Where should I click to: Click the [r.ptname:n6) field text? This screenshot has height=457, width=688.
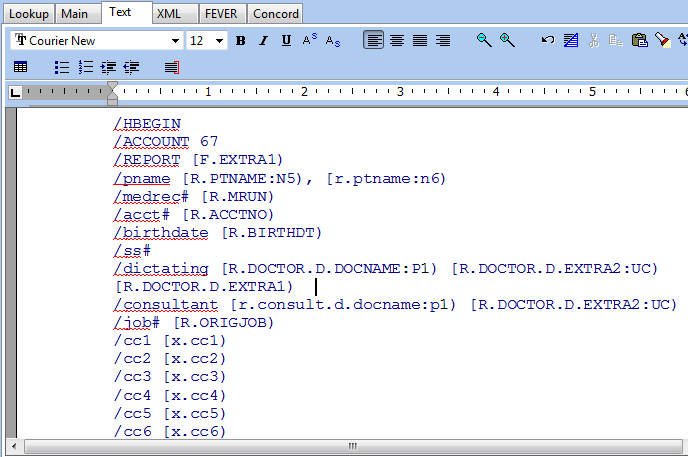(x=386, y=179)
